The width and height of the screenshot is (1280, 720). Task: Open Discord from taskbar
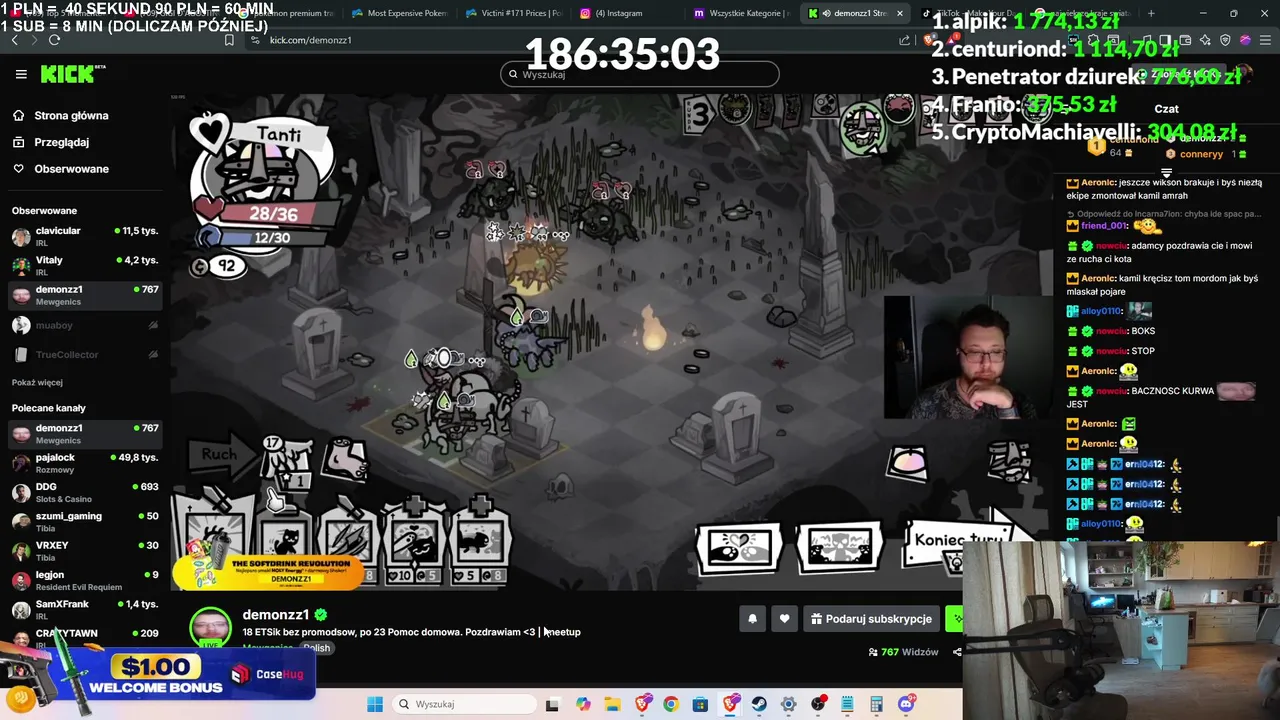pos(906,704)
